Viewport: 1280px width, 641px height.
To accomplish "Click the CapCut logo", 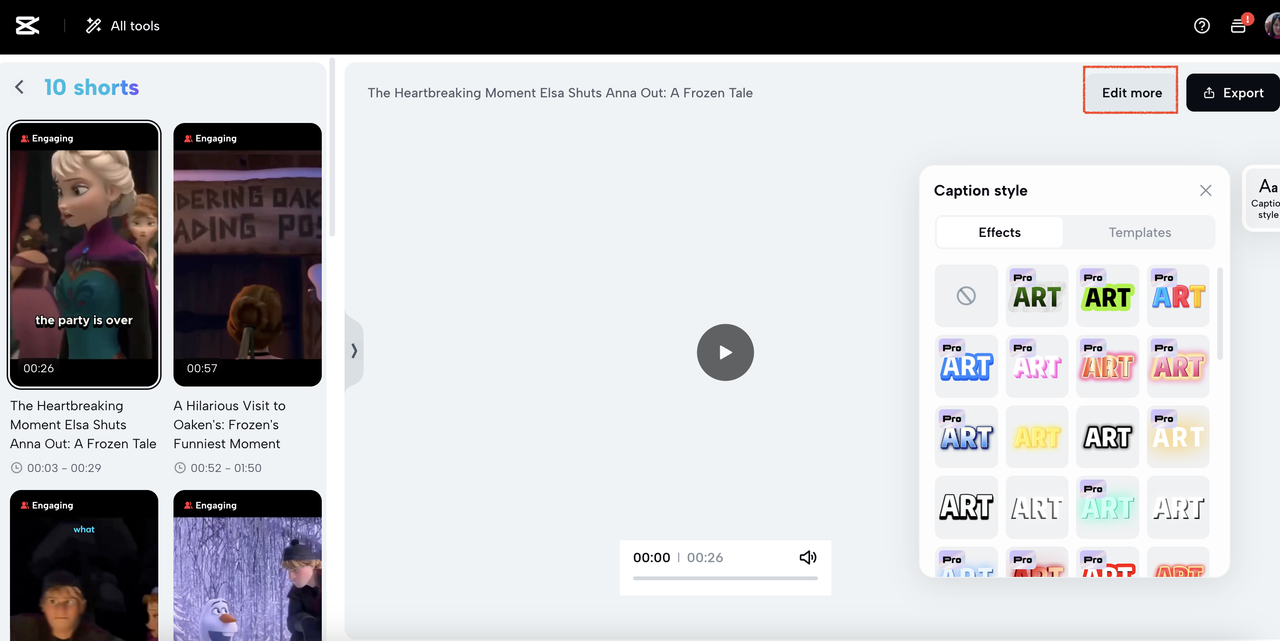I will (x=27, y=26).
